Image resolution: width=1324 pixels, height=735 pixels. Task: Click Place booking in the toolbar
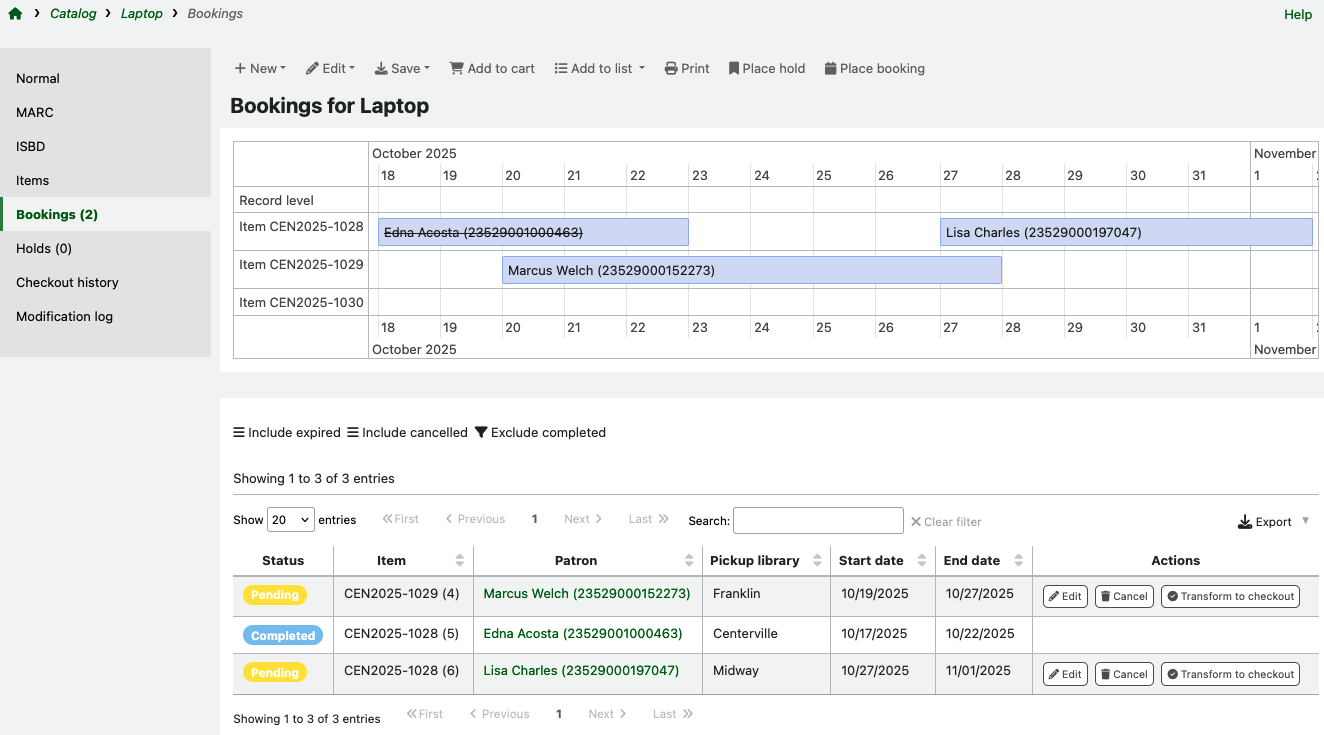874,68
